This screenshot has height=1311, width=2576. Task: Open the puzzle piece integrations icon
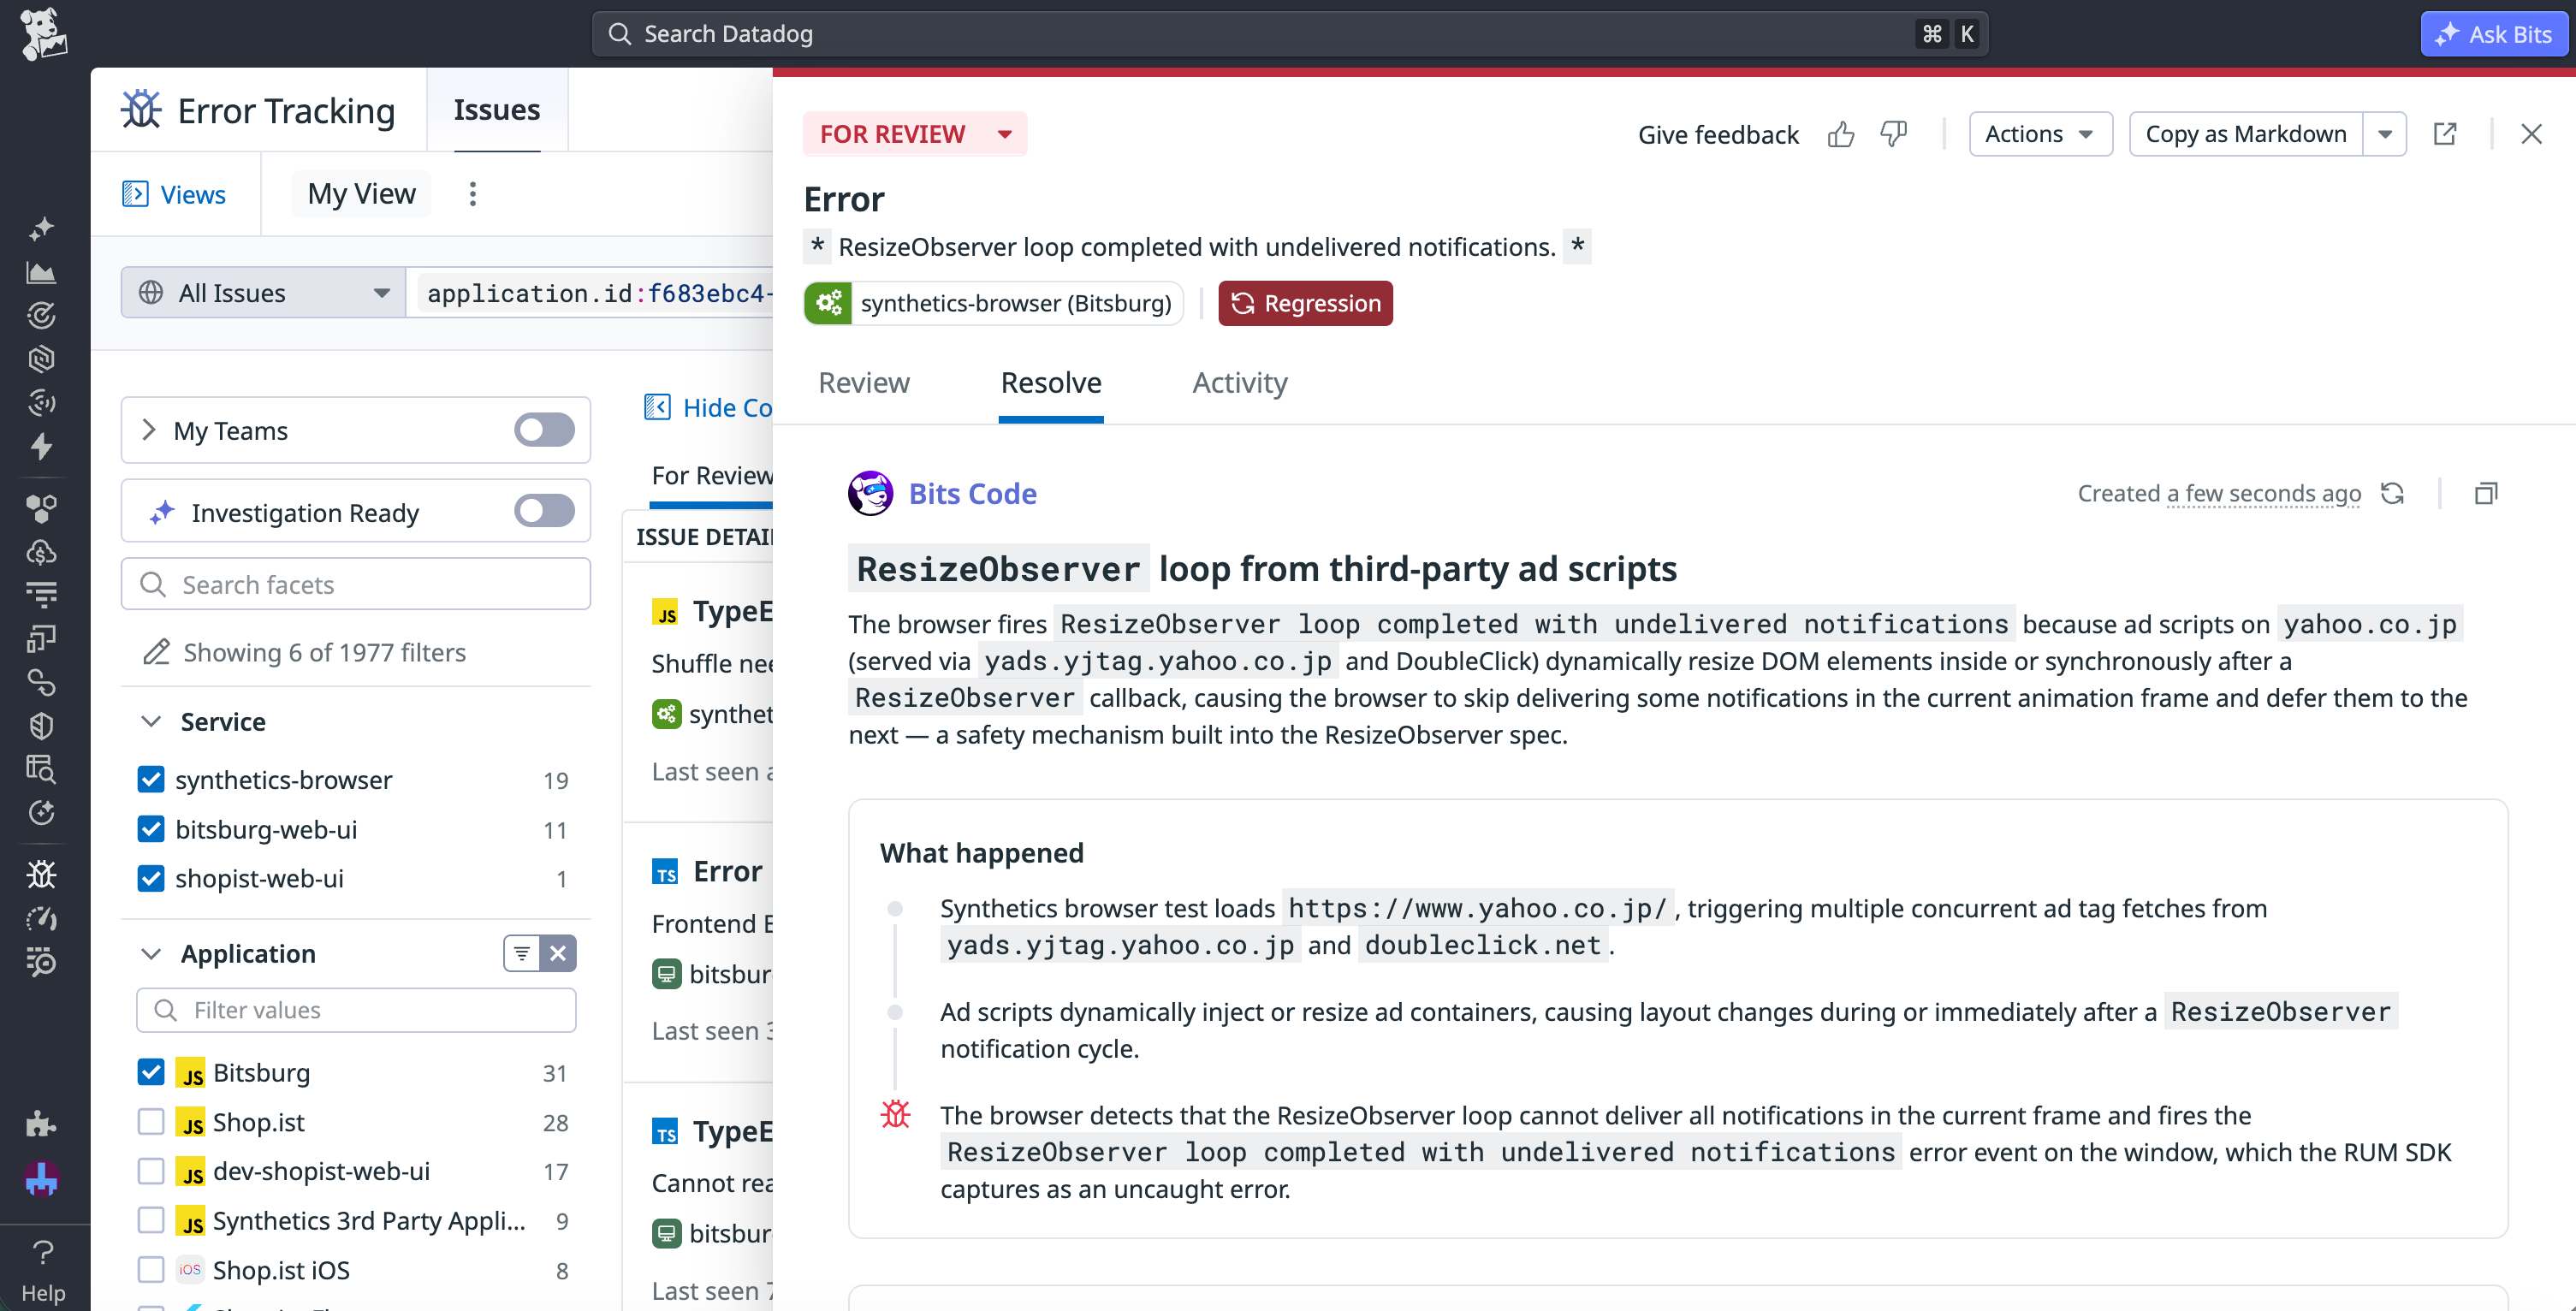coord(41,1124)
